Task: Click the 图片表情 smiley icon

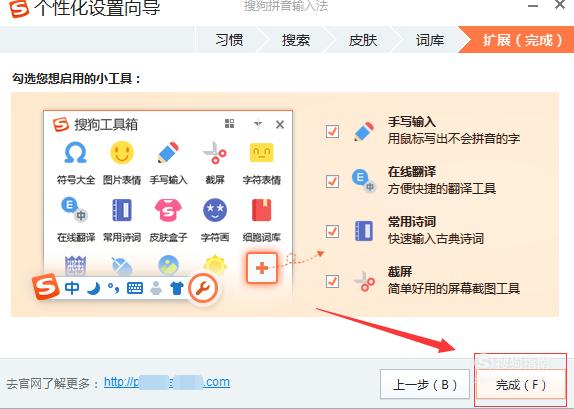Action: (x=122, y=152)
